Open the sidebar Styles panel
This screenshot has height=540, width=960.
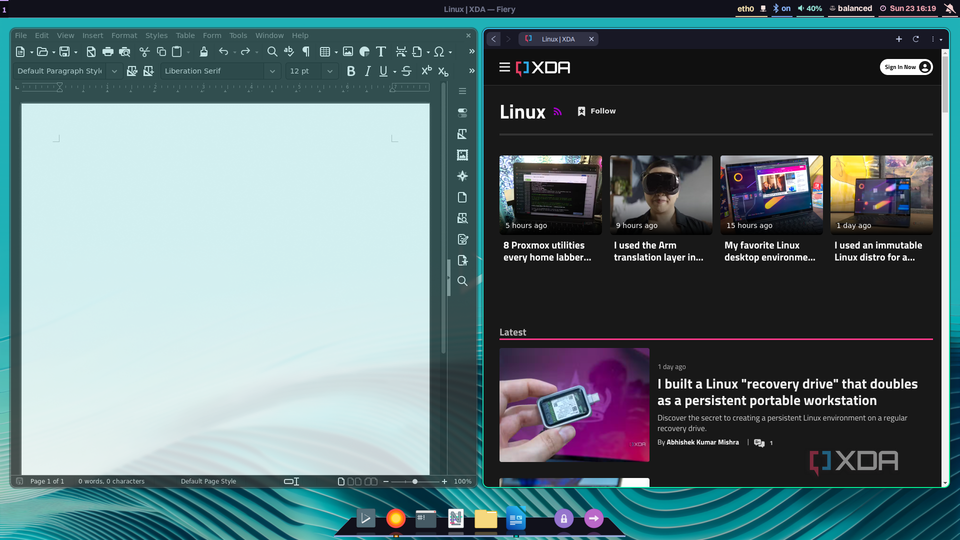pos(462,134)
